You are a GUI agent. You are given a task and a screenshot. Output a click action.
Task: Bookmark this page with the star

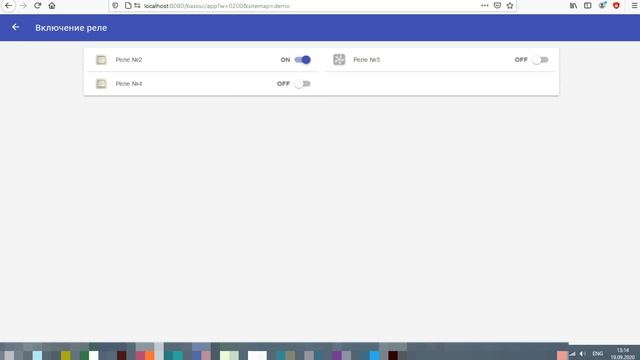click(510, 6)
